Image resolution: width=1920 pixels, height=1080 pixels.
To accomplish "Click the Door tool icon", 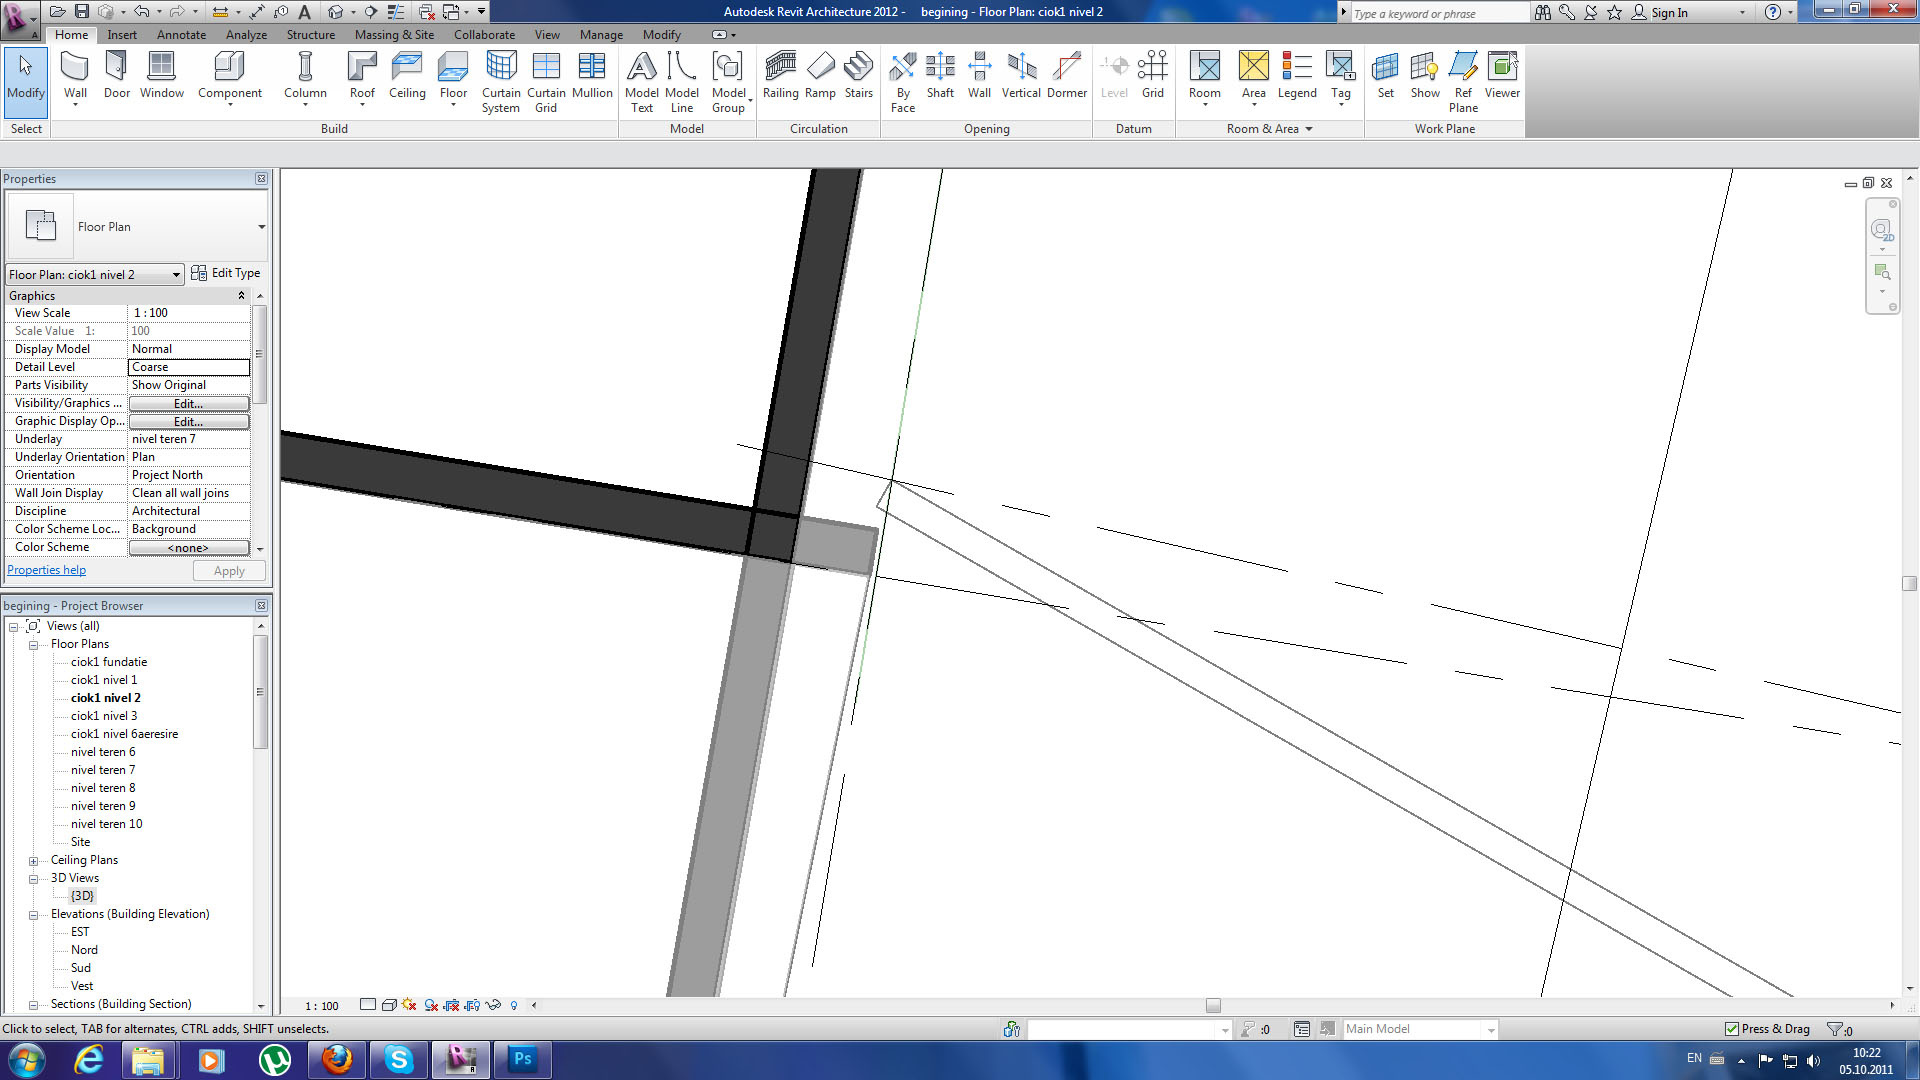I will 116,67.
